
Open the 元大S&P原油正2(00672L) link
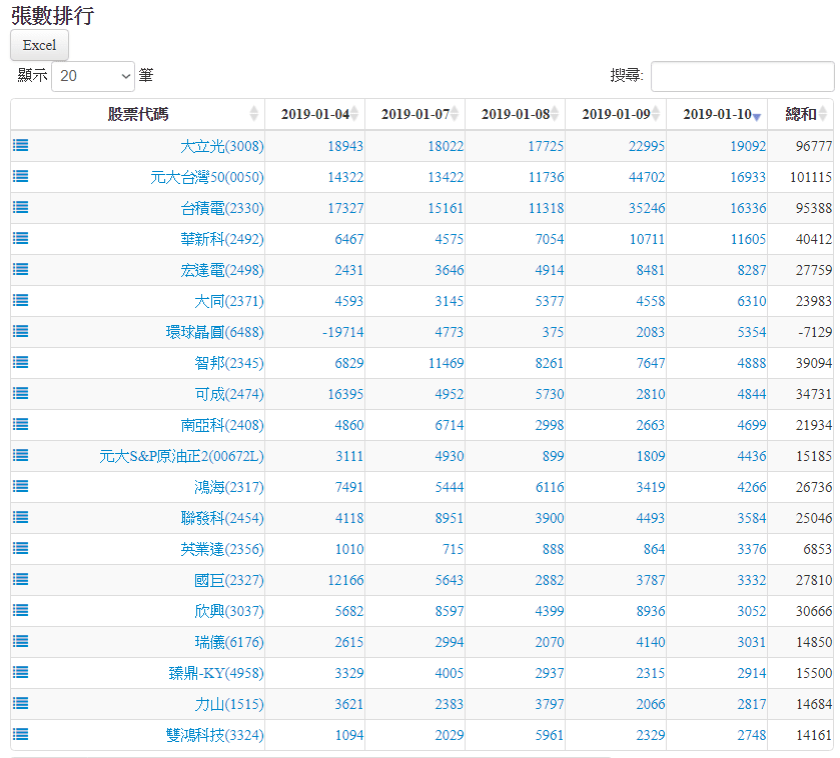click(181, 456)
